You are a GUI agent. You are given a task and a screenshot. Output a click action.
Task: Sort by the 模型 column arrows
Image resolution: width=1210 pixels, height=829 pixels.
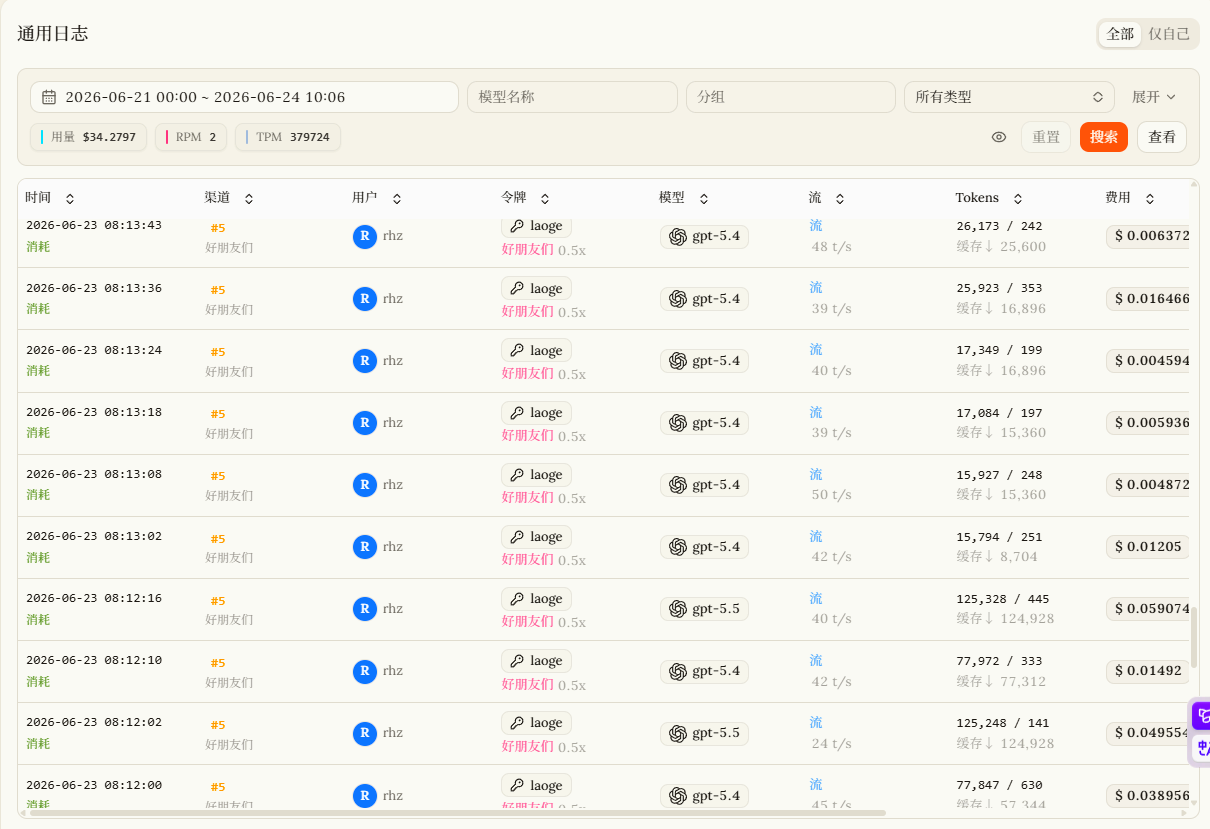click(704, 199)
